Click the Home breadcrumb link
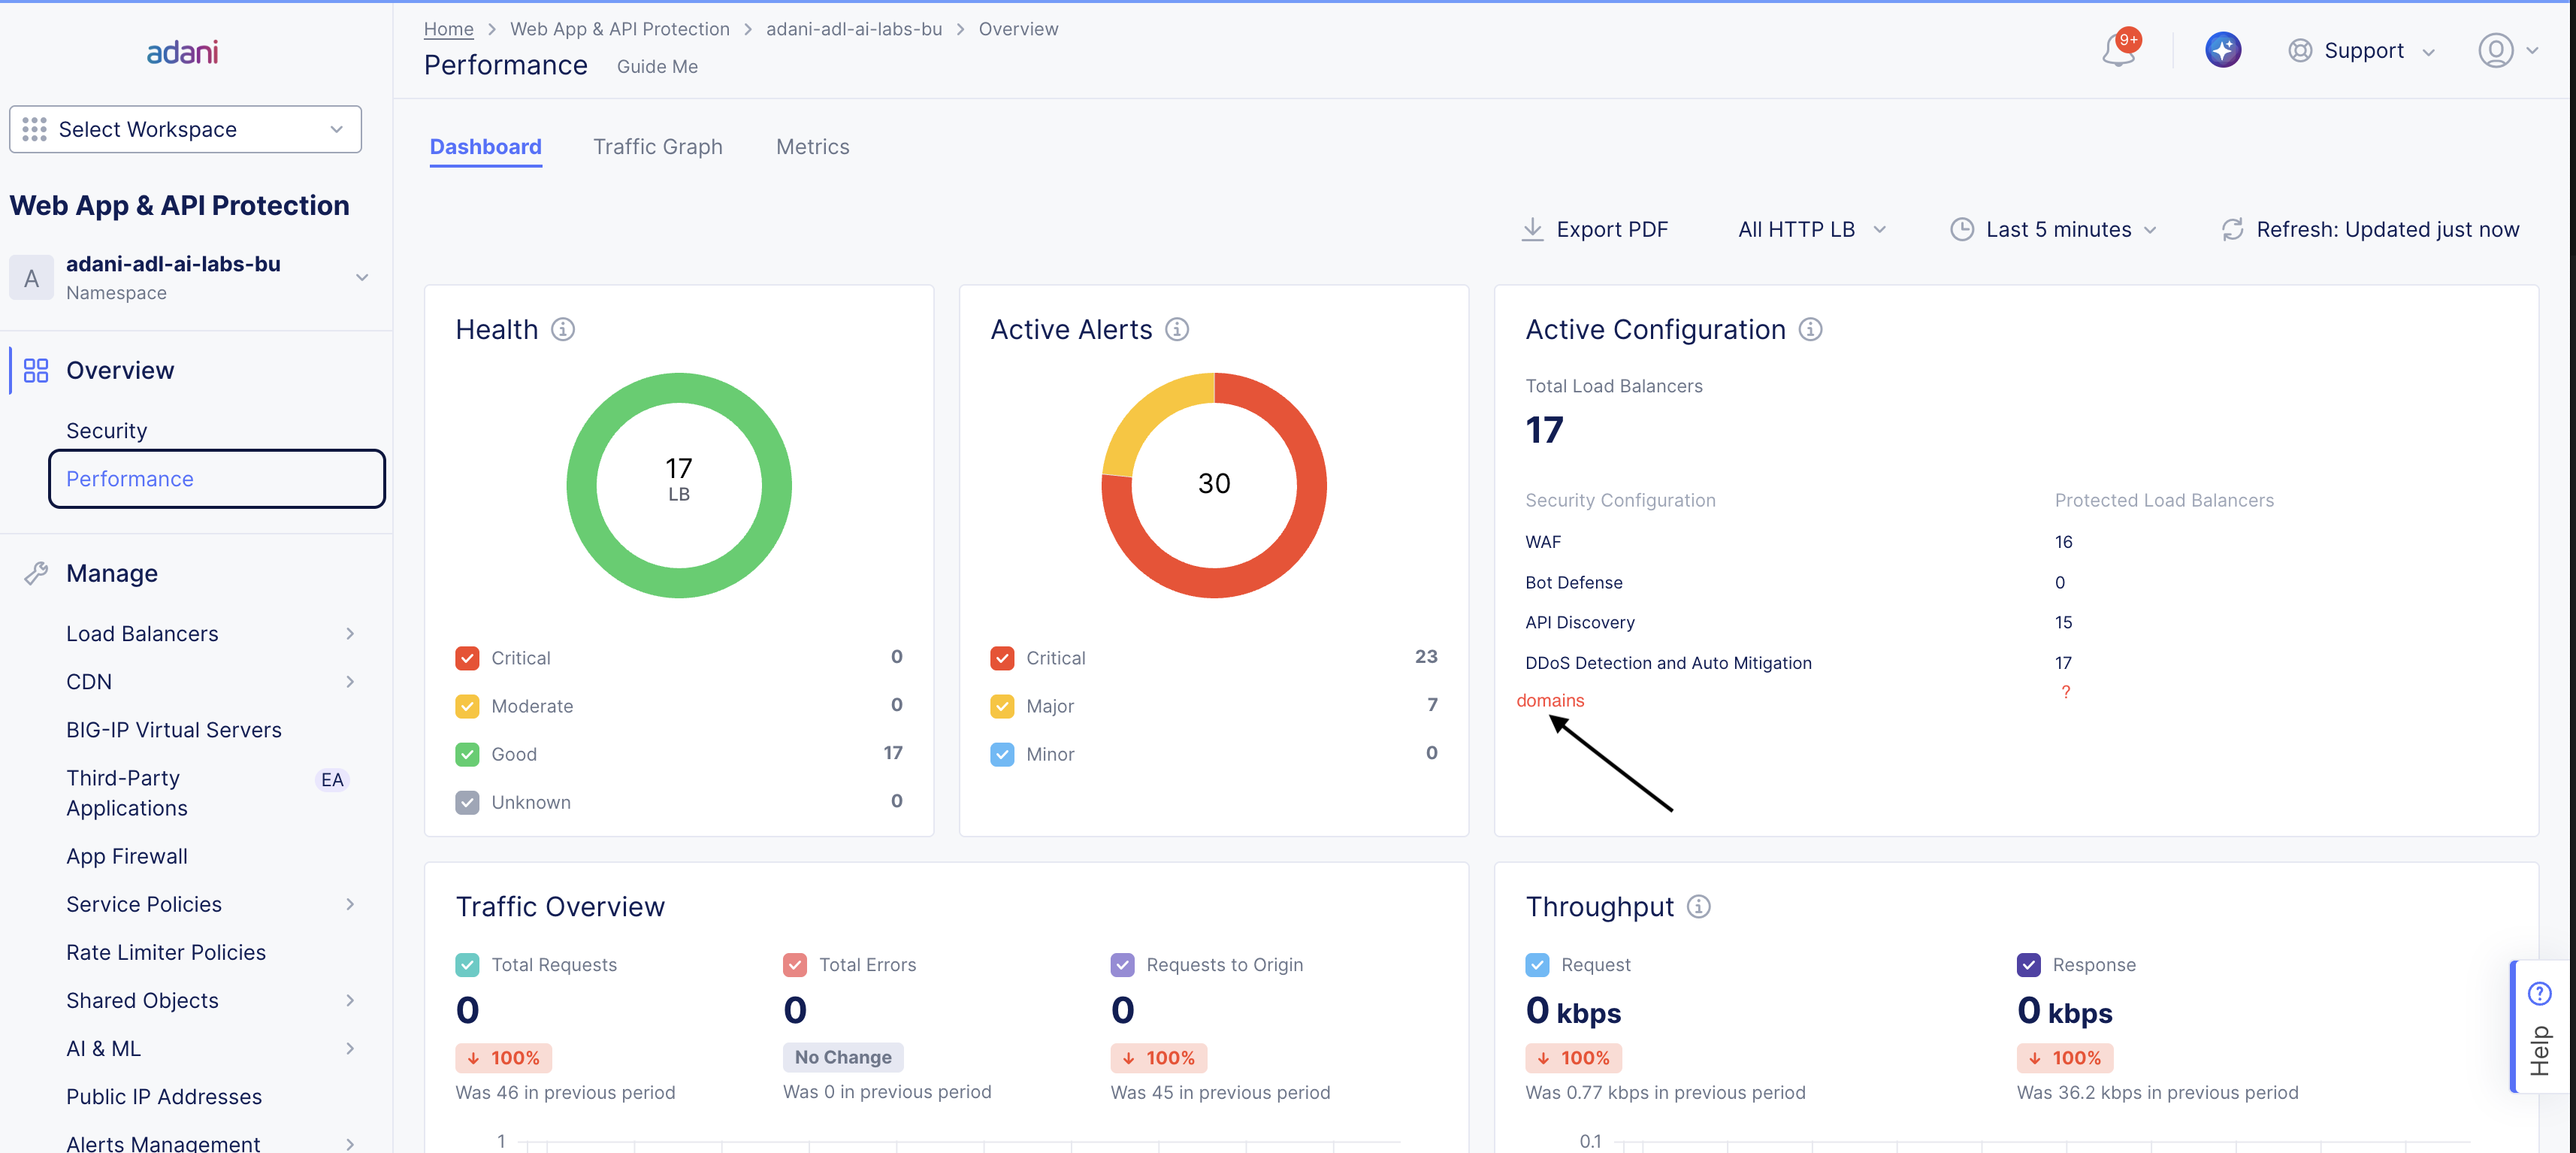Image resolution: width=2576 pixels, height=1153 pixels. [448, 29]
